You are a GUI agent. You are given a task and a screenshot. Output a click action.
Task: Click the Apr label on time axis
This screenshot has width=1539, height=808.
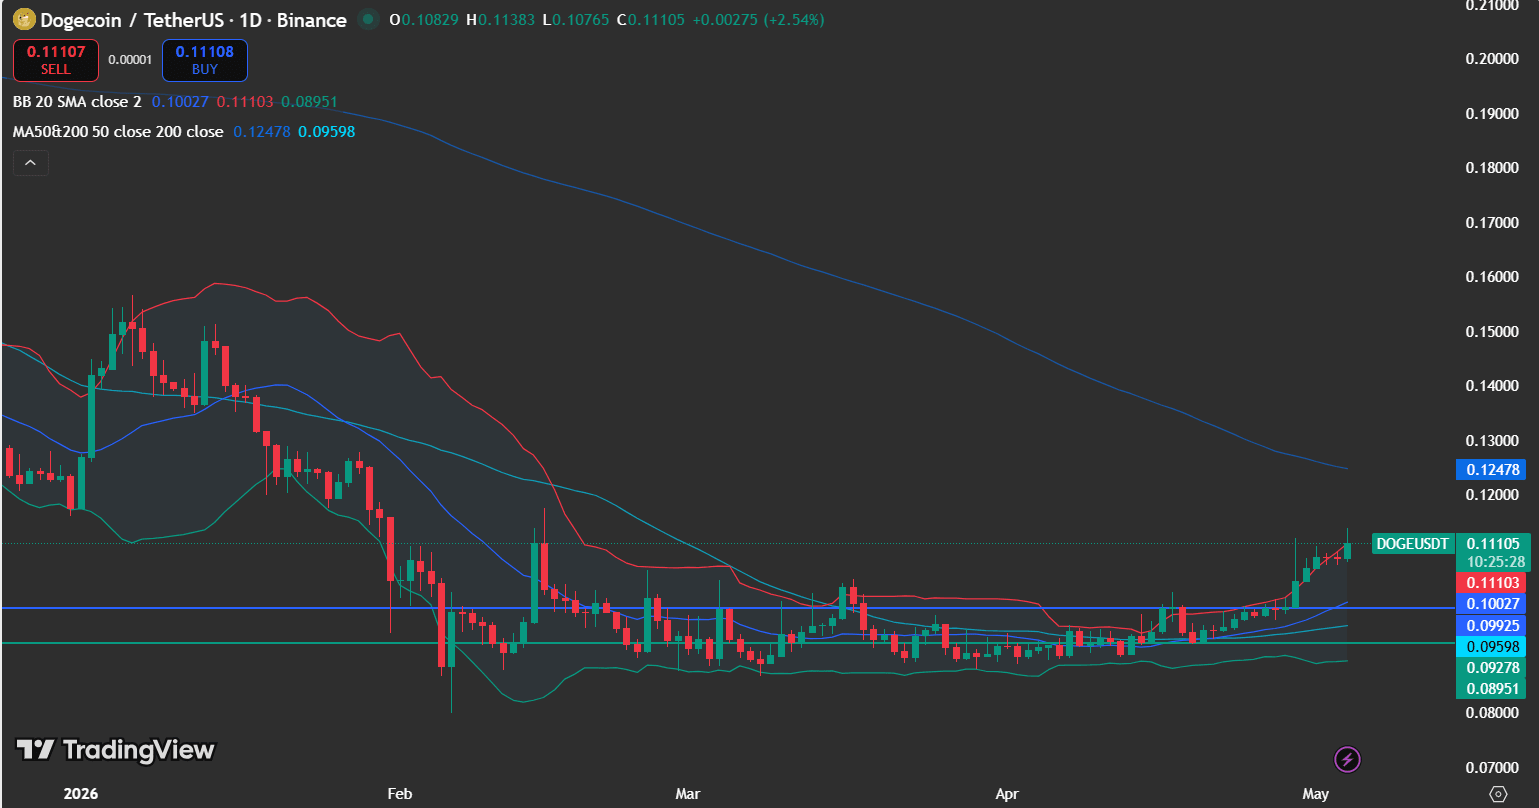1007,794
